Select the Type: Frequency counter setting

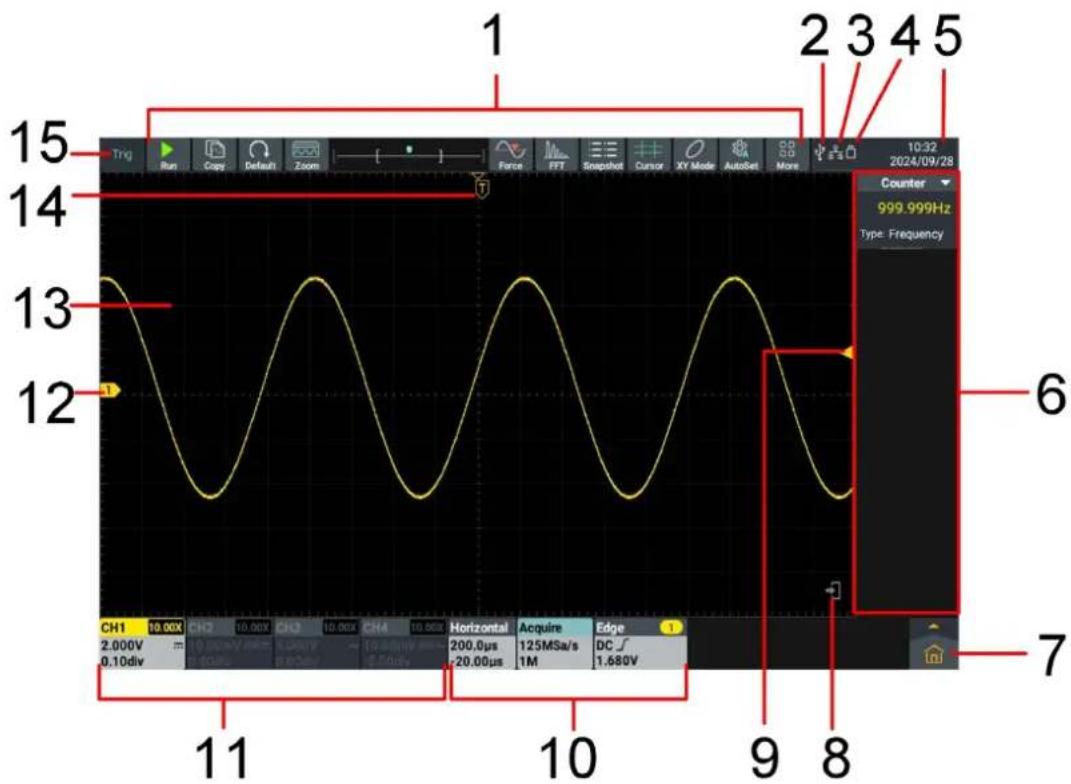[902, 234]
